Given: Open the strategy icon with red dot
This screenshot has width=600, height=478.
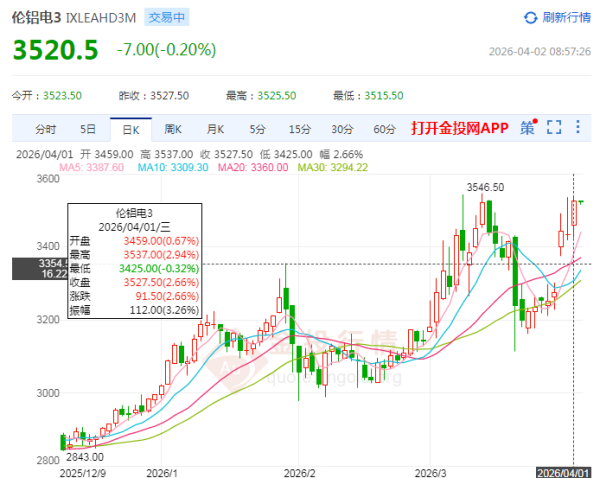Looking at the screenshot, I should coord(528,127).
